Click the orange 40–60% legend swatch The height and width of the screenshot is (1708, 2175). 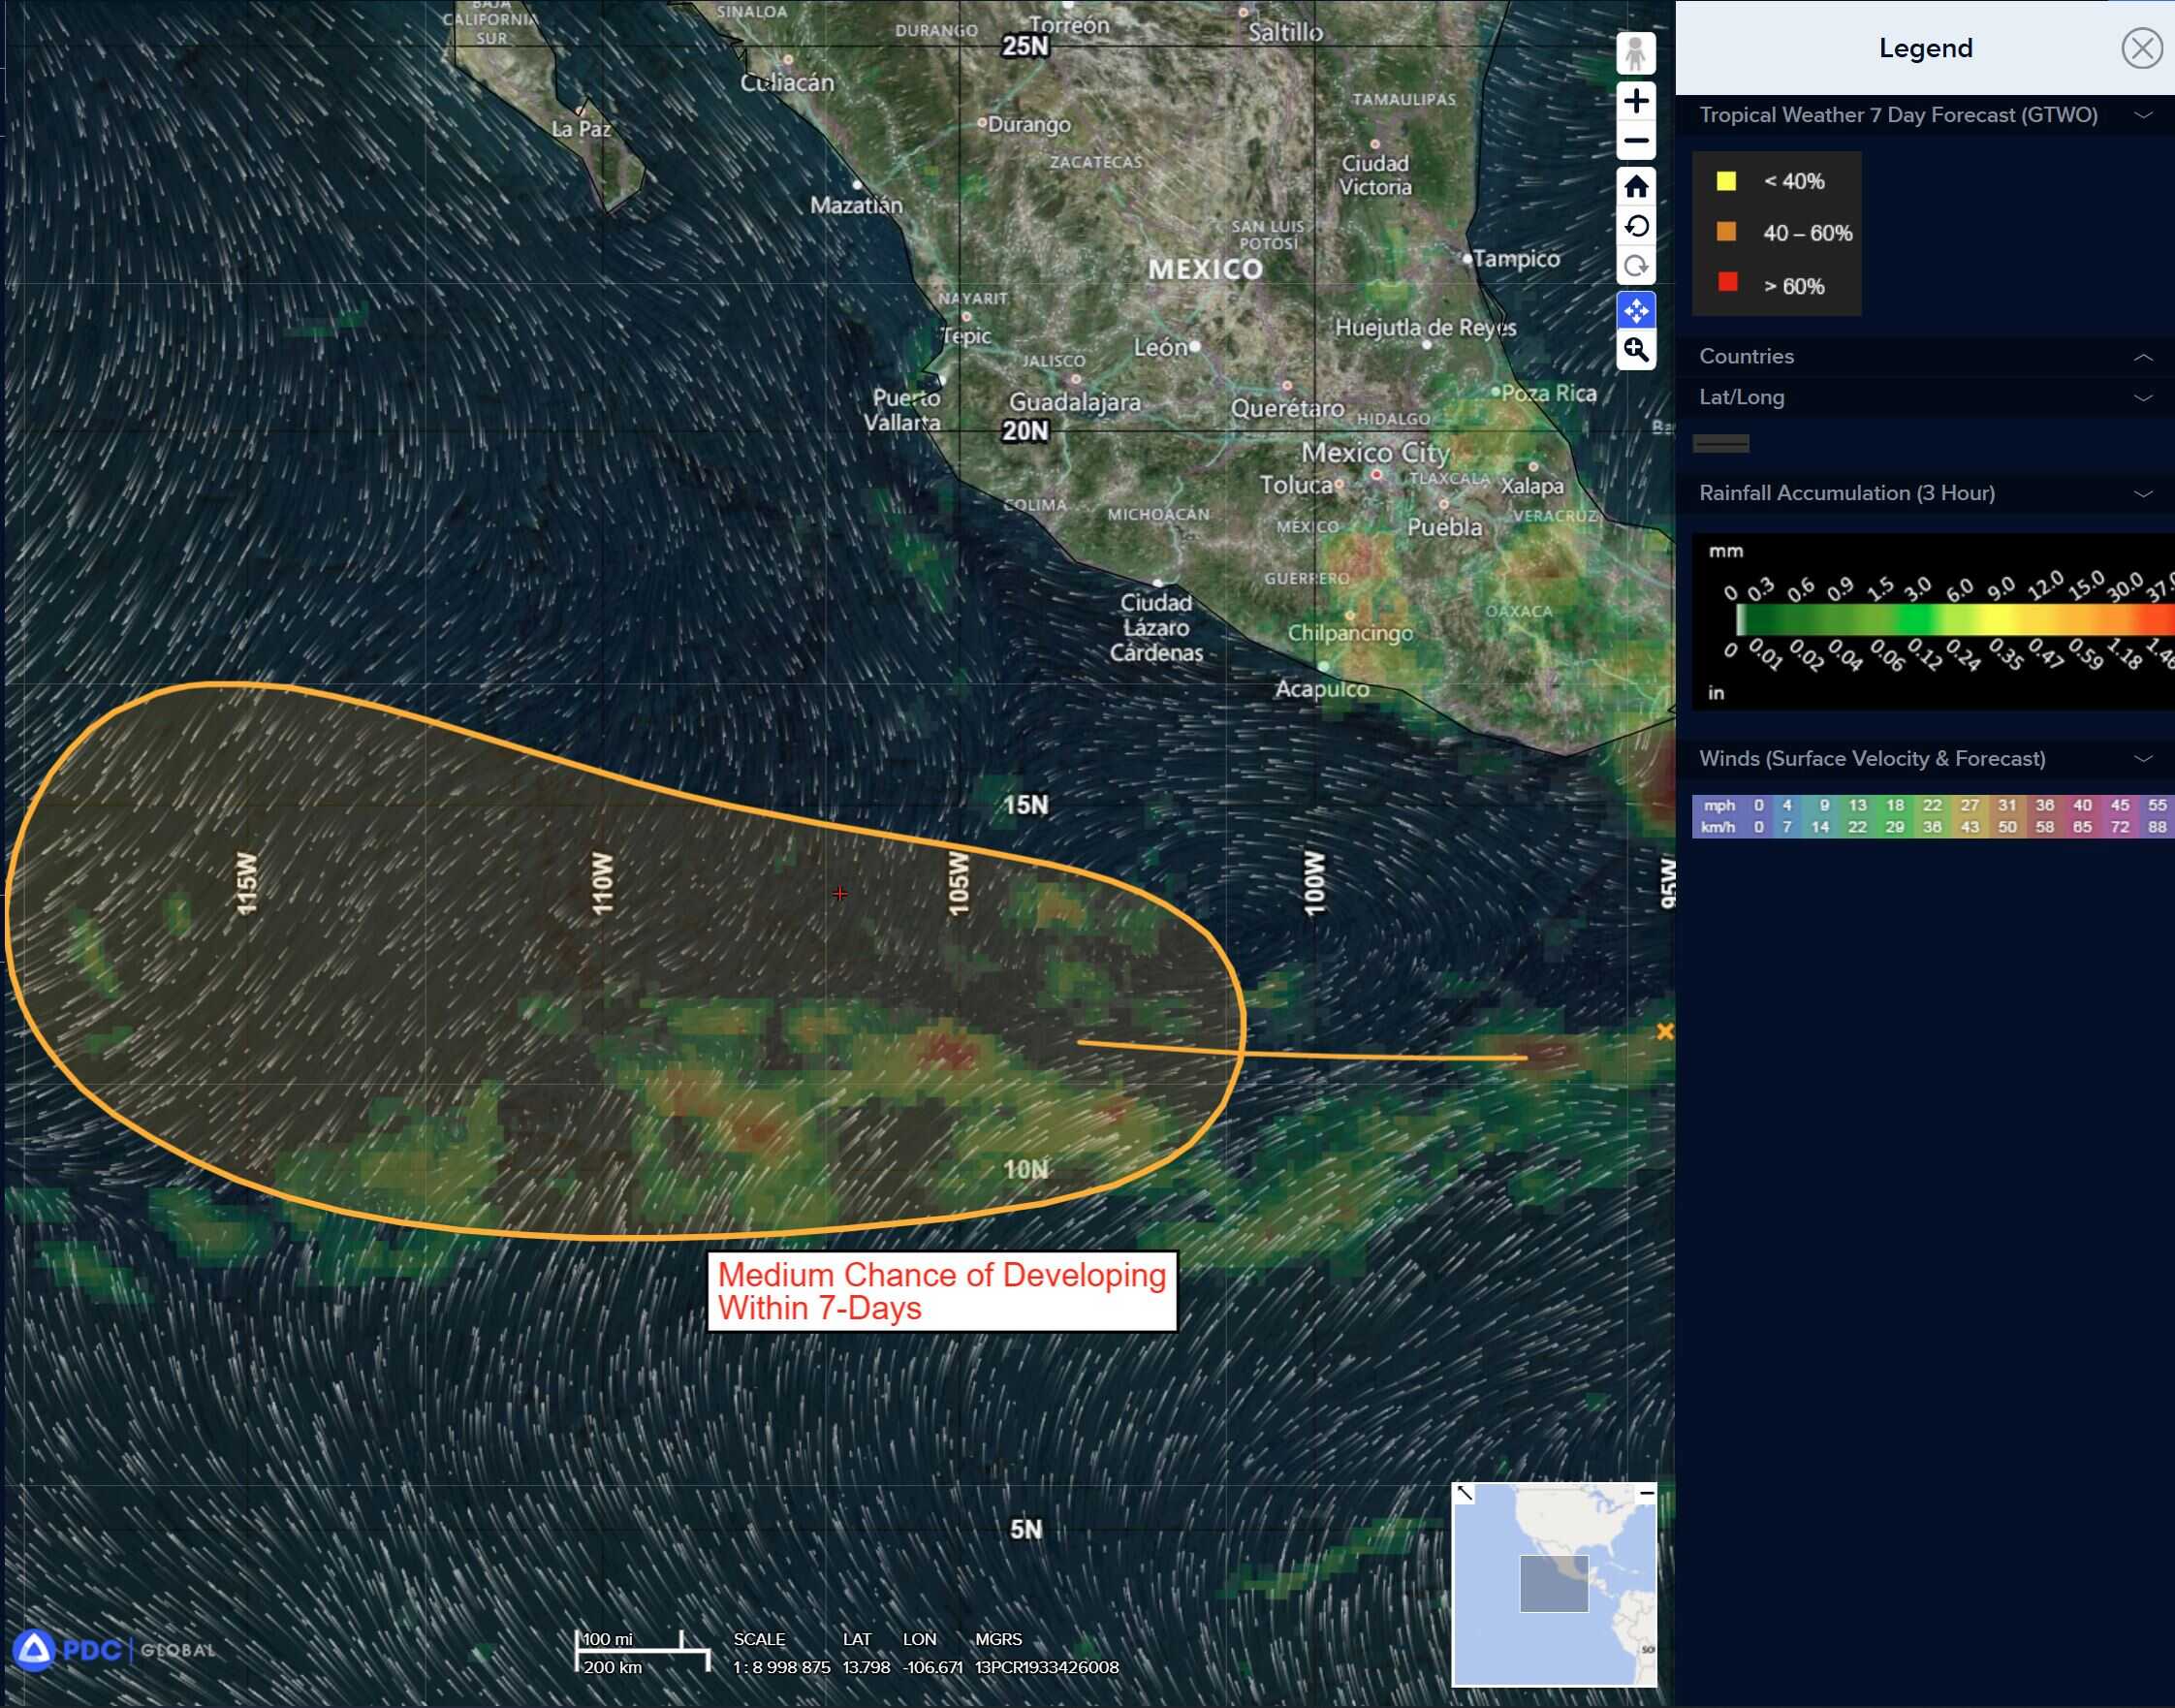pyautogui.click(x=1726, y=232)
